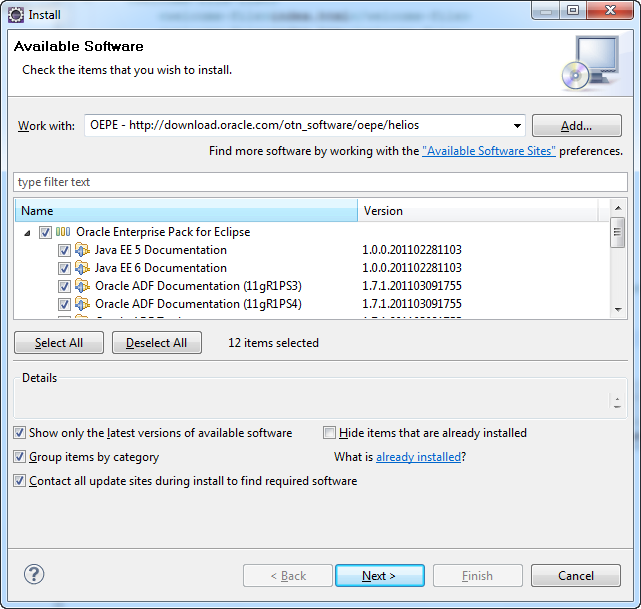Open the already installed link
641x609 pixels.
pyautogui.click(x=418, y=457)
